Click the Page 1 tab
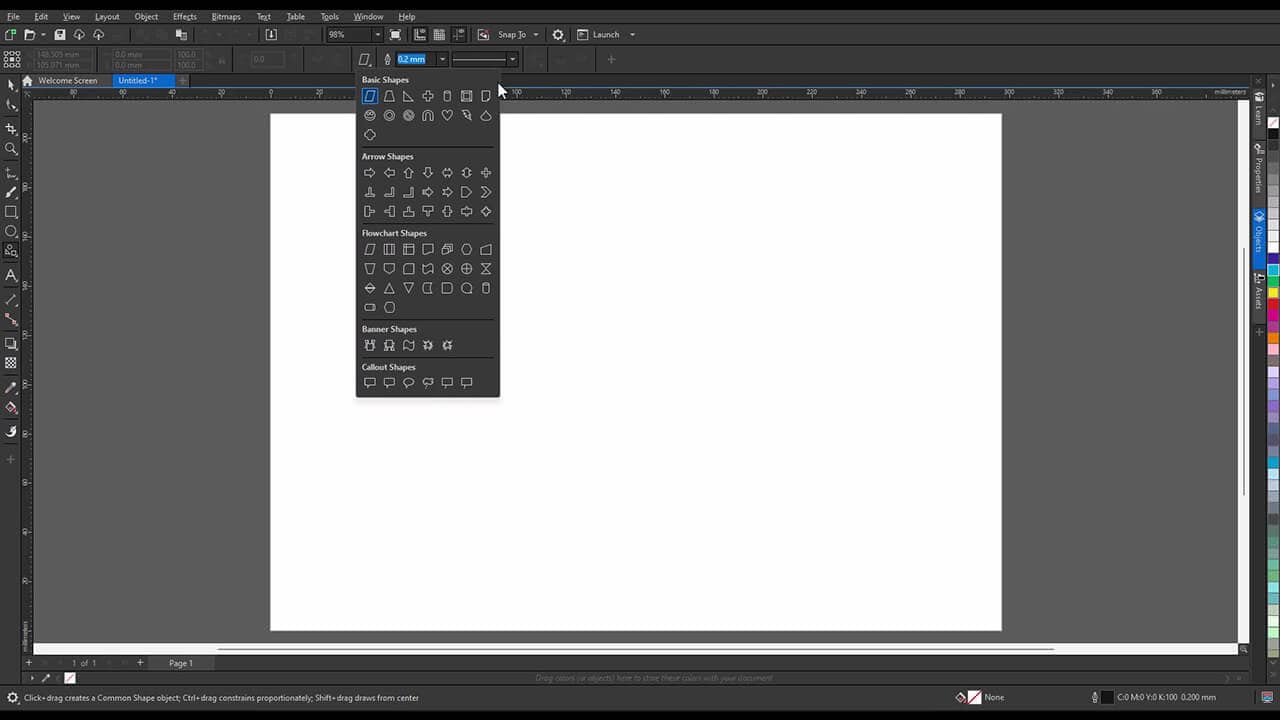Screen dimensions: 1280x720 point(181,663)
